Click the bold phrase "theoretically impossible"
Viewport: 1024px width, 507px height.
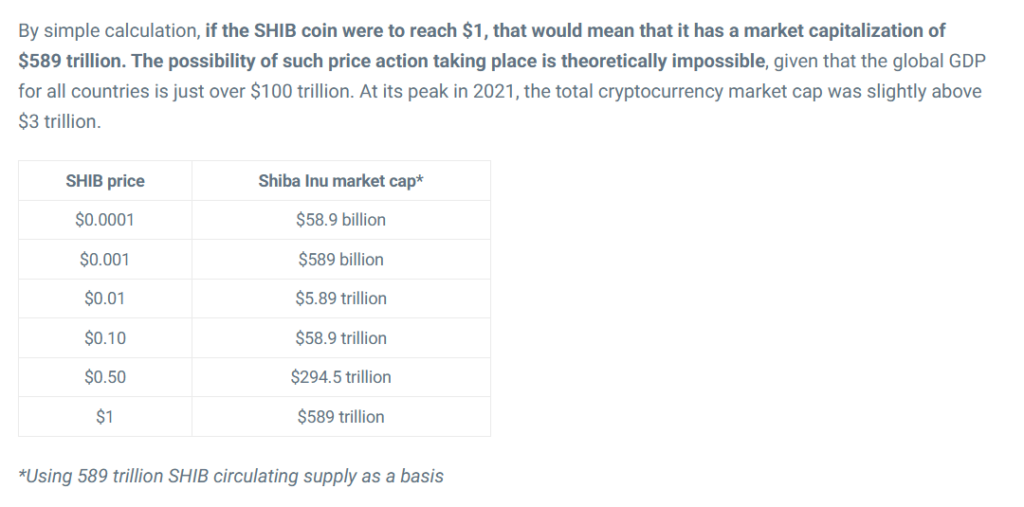point(664,61)
